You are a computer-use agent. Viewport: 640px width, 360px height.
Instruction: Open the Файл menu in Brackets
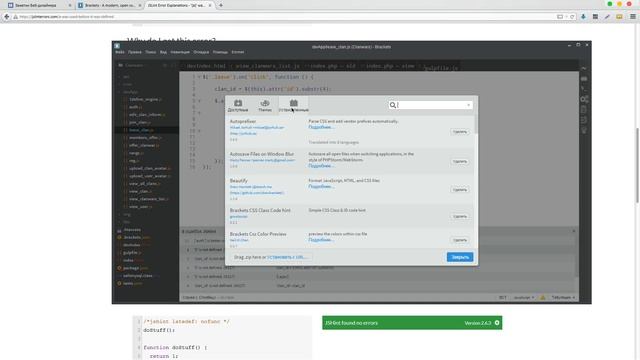(x=120, y=52)
